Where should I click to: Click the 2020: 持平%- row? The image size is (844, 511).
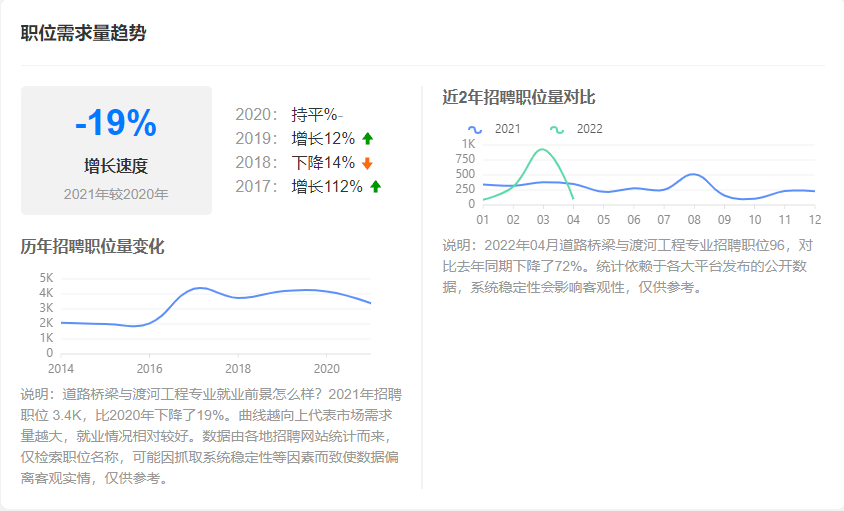(x=289, y=115)
